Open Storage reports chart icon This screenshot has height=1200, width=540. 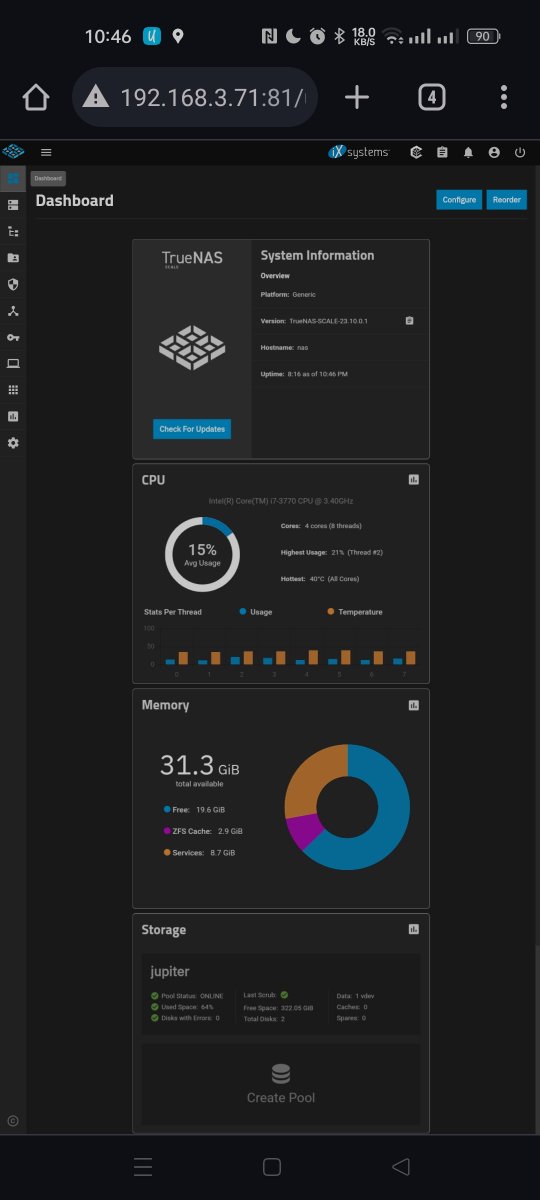click(414, 929)
